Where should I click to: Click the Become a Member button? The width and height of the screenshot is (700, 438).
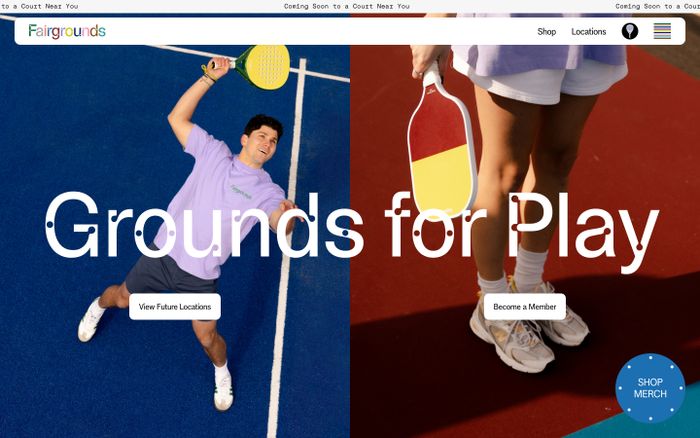coord(525,307)
